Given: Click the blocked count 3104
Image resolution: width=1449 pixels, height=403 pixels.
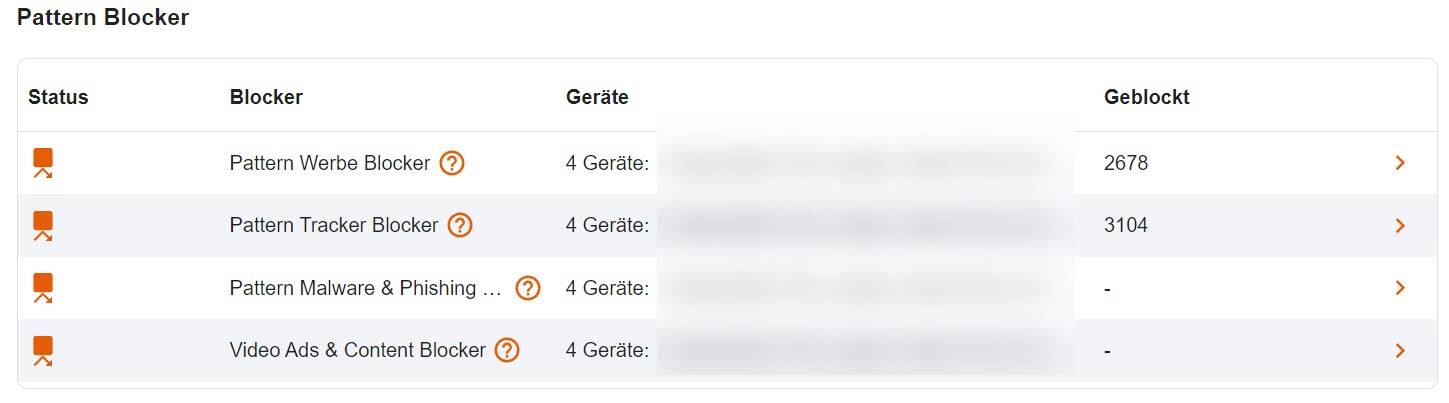Looking at the screenshot, I should coord(1126,225).
